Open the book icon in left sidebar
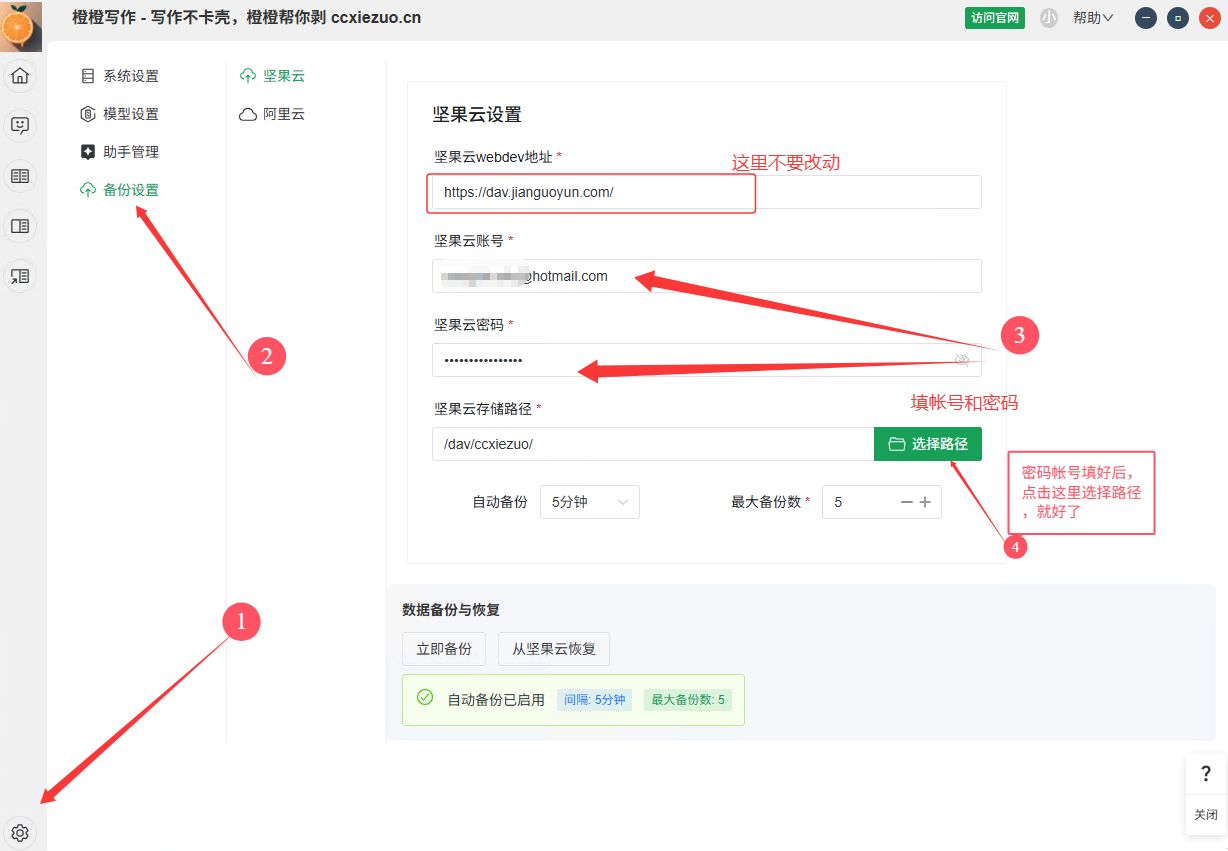This screenshot has height=851, width=1228. pyautogui.click(x=20, y=176)
